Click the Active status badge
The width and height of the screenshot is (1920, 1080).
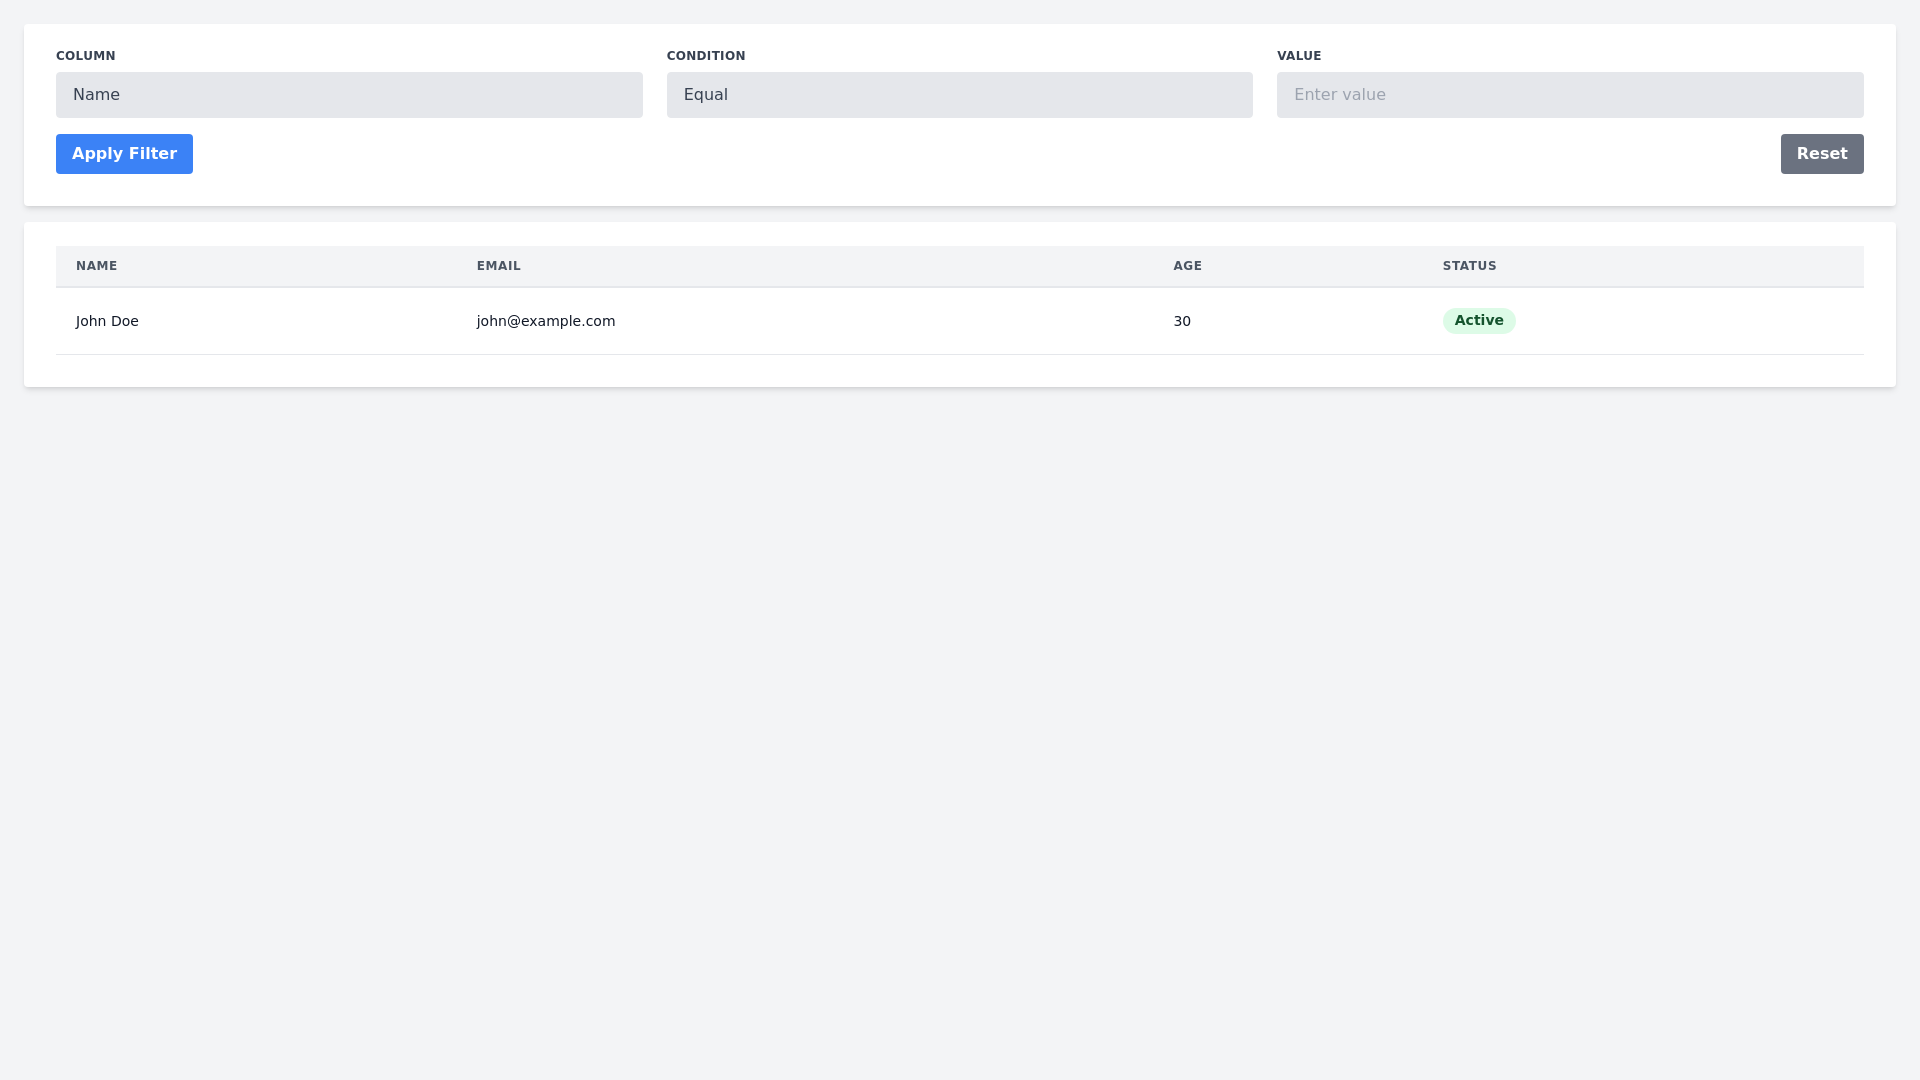tap(1479, 320)
